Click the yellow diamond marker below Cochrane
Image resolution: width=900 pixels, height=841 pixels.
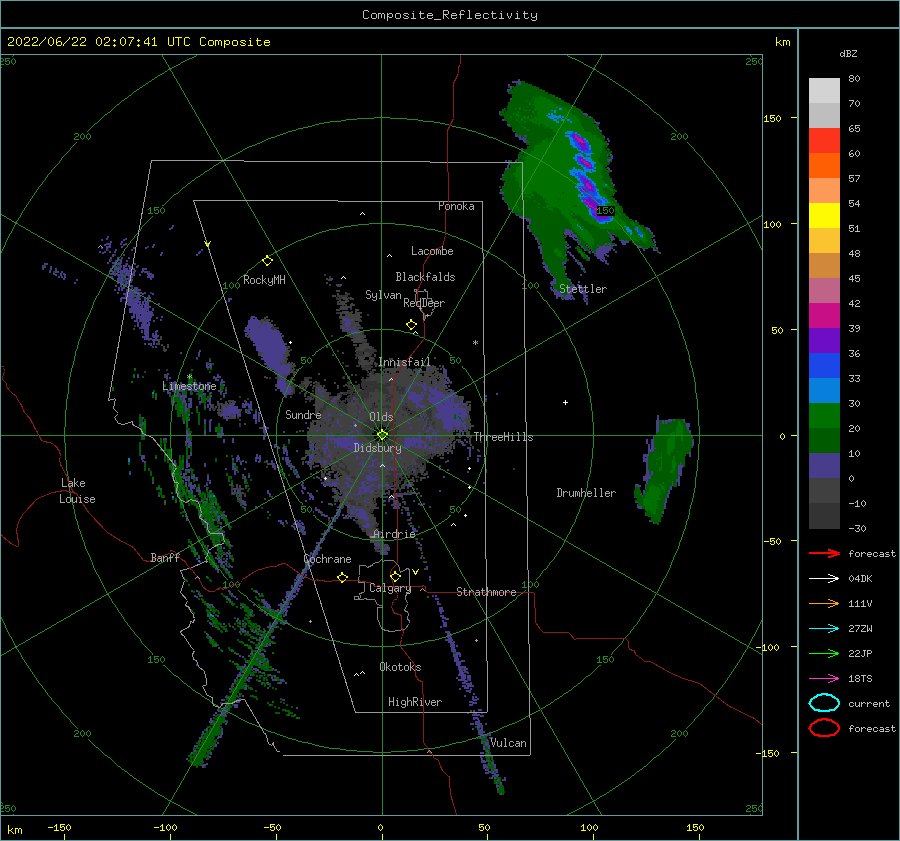pos(343,577)
